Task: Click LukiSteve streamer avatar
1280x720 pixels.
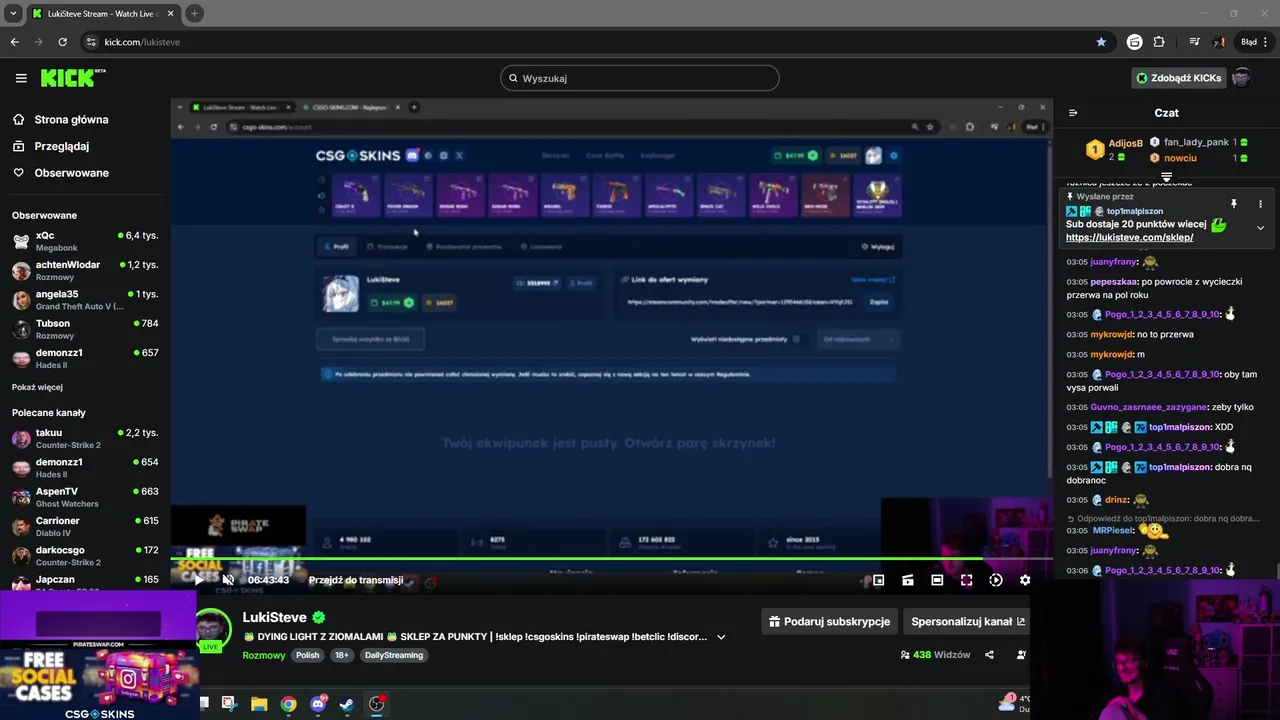Action: (211, 628)
